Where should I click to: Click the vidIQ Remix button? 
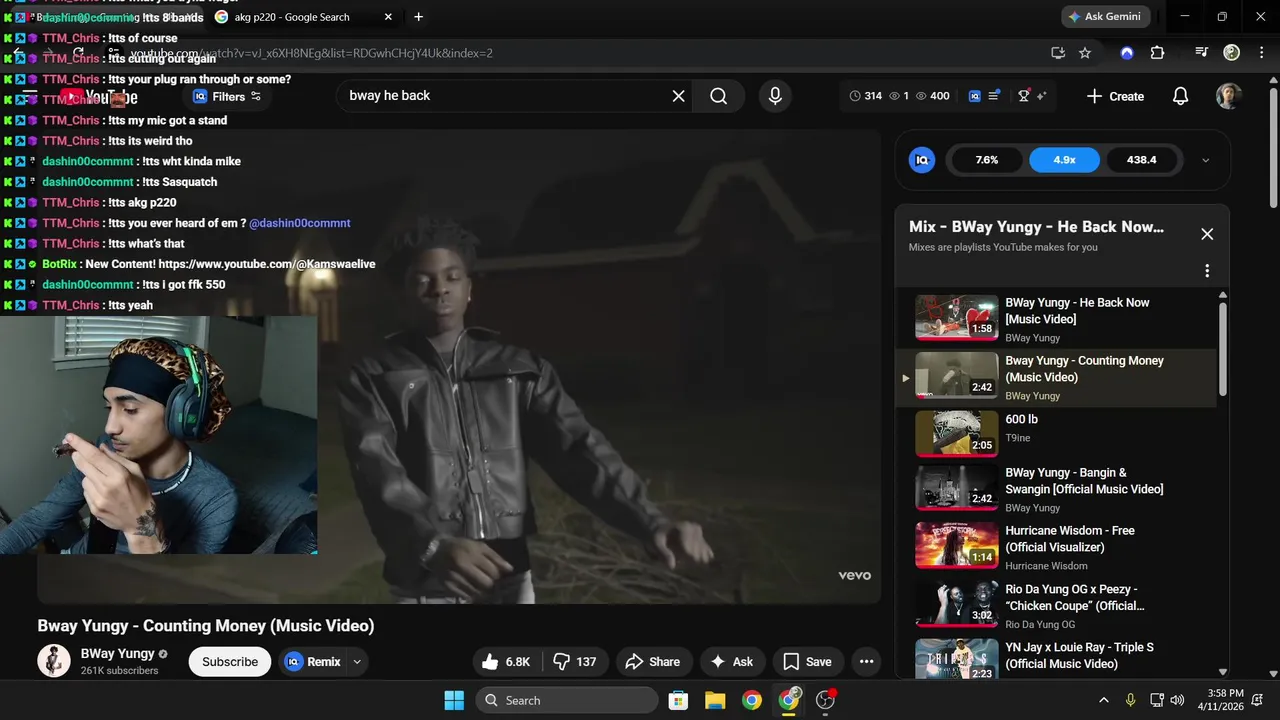312,662
